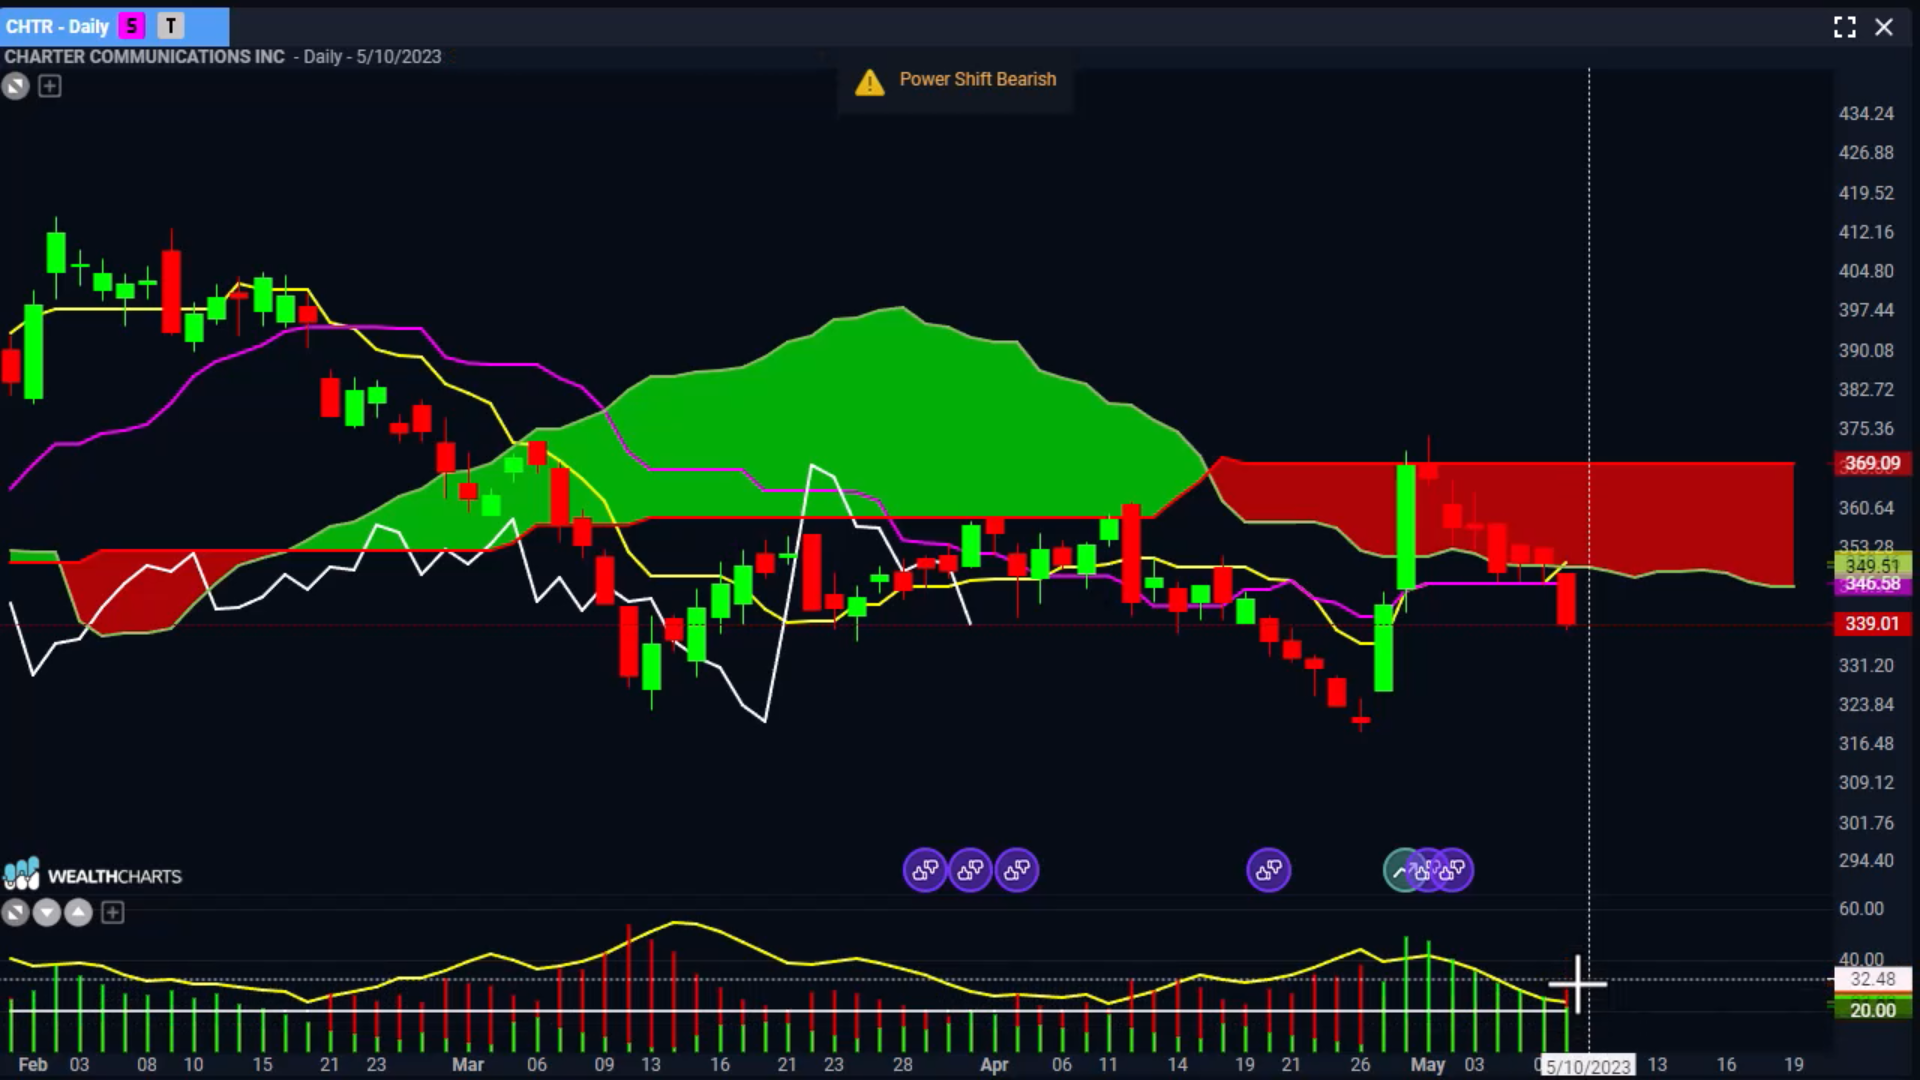Open the third sentiment marker near April 3
This screenshot has width=1920, height=1080.
point(1017,870)
